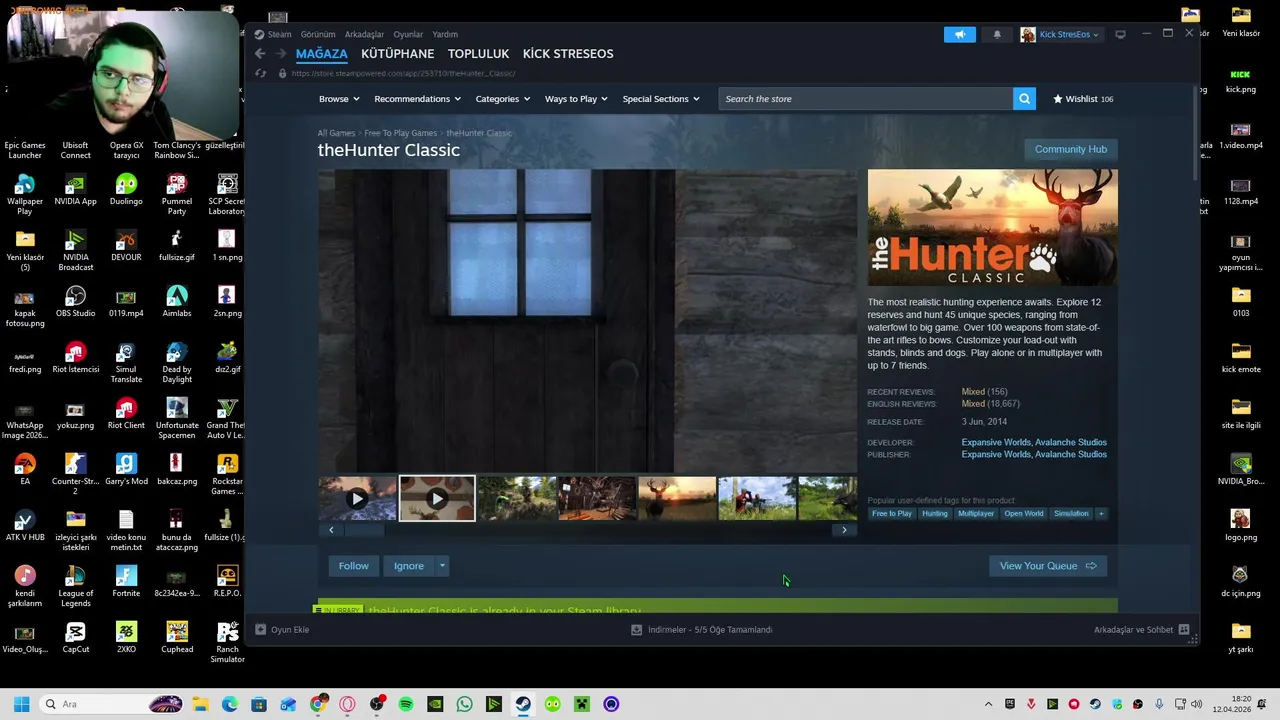Open Dead by Daylight desktop shortcut
Viewport: 1280px width, 720px height.
pos(177,363)
